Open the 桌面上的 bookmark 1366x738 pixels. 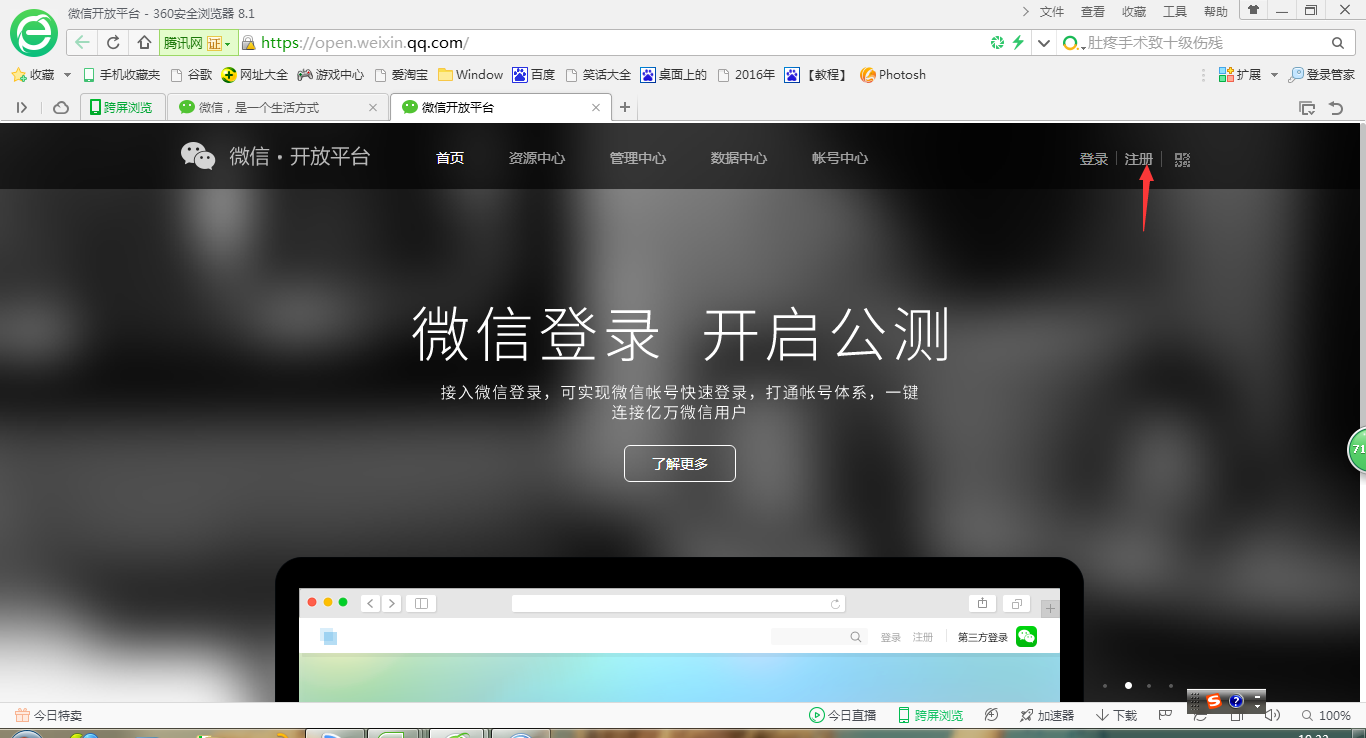tap(674, 75)
